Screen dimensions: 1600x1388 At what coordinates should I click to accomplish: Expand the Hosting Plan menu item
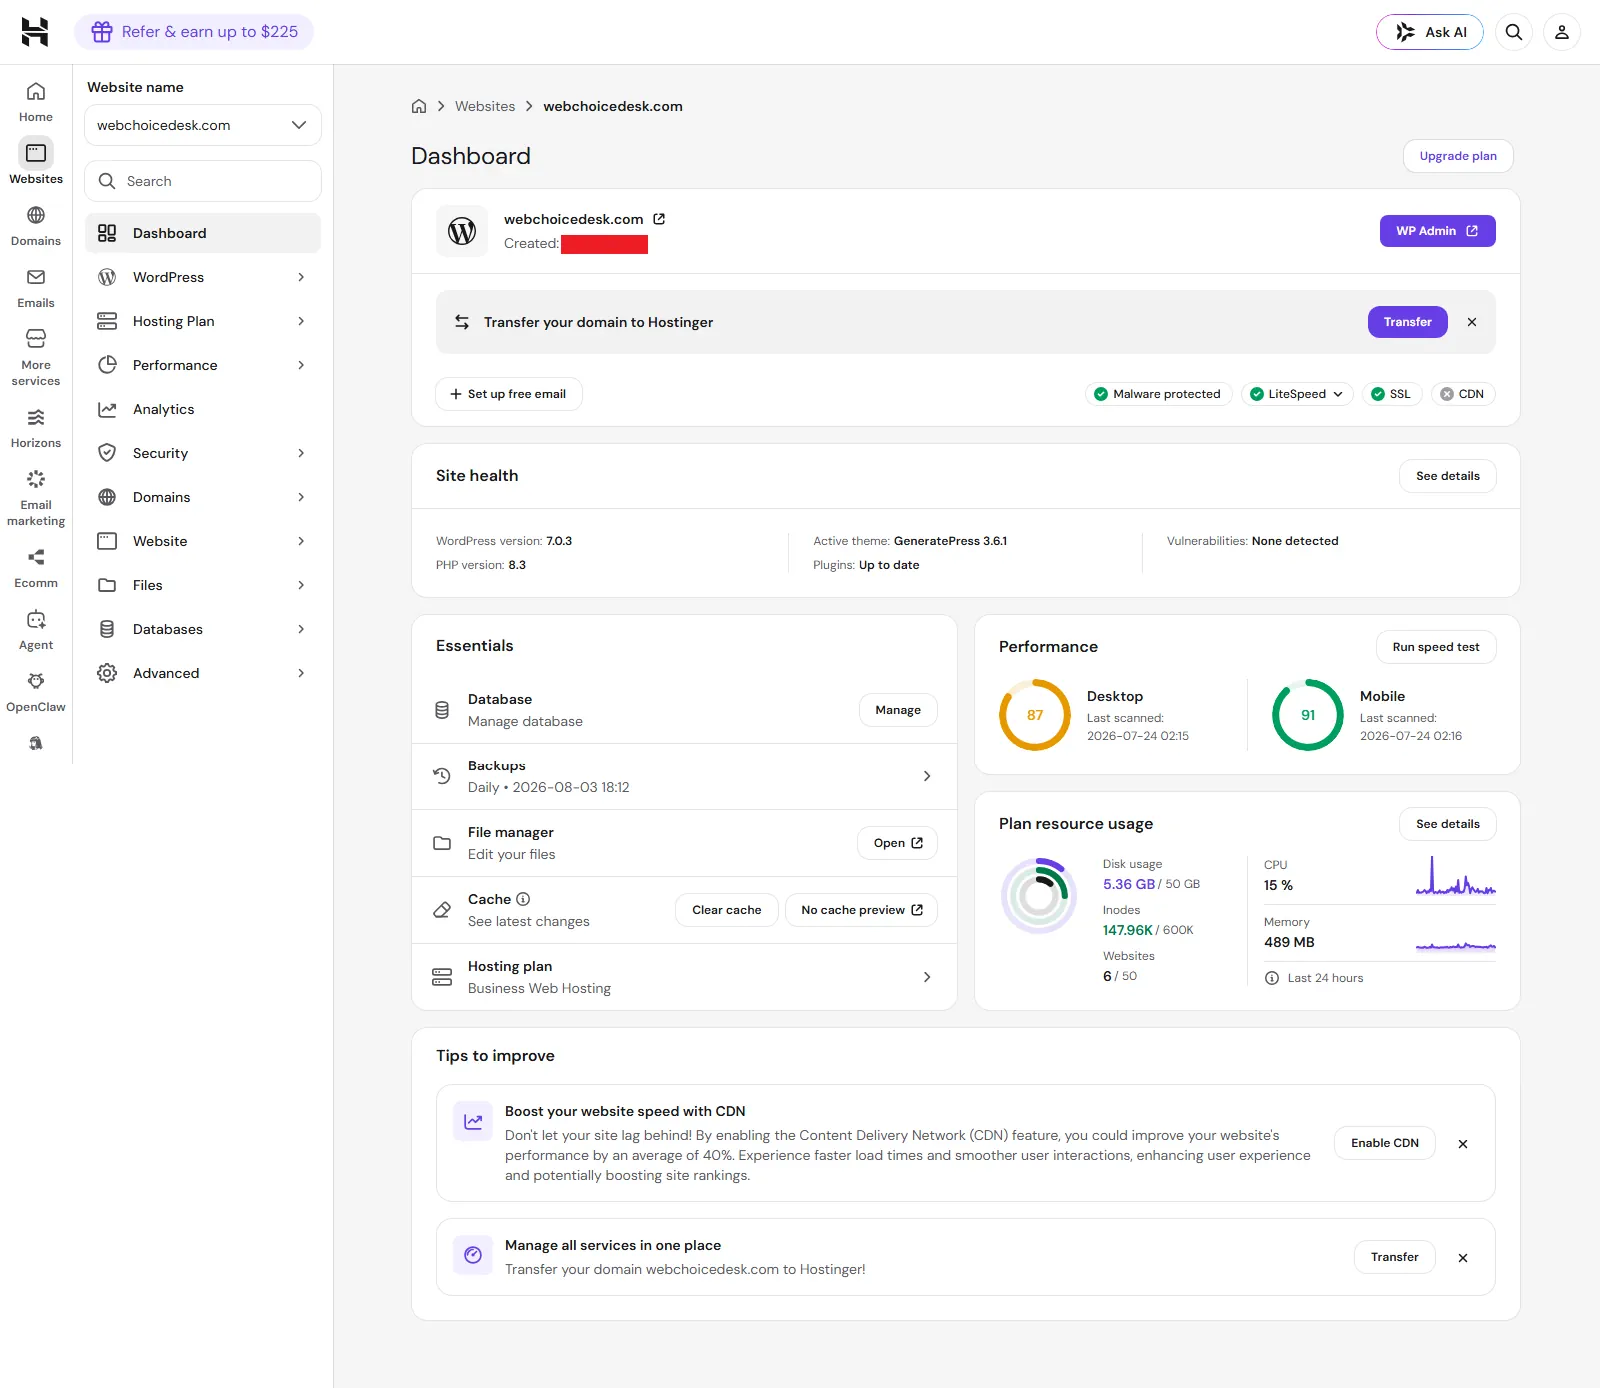[x=203, y=321]
